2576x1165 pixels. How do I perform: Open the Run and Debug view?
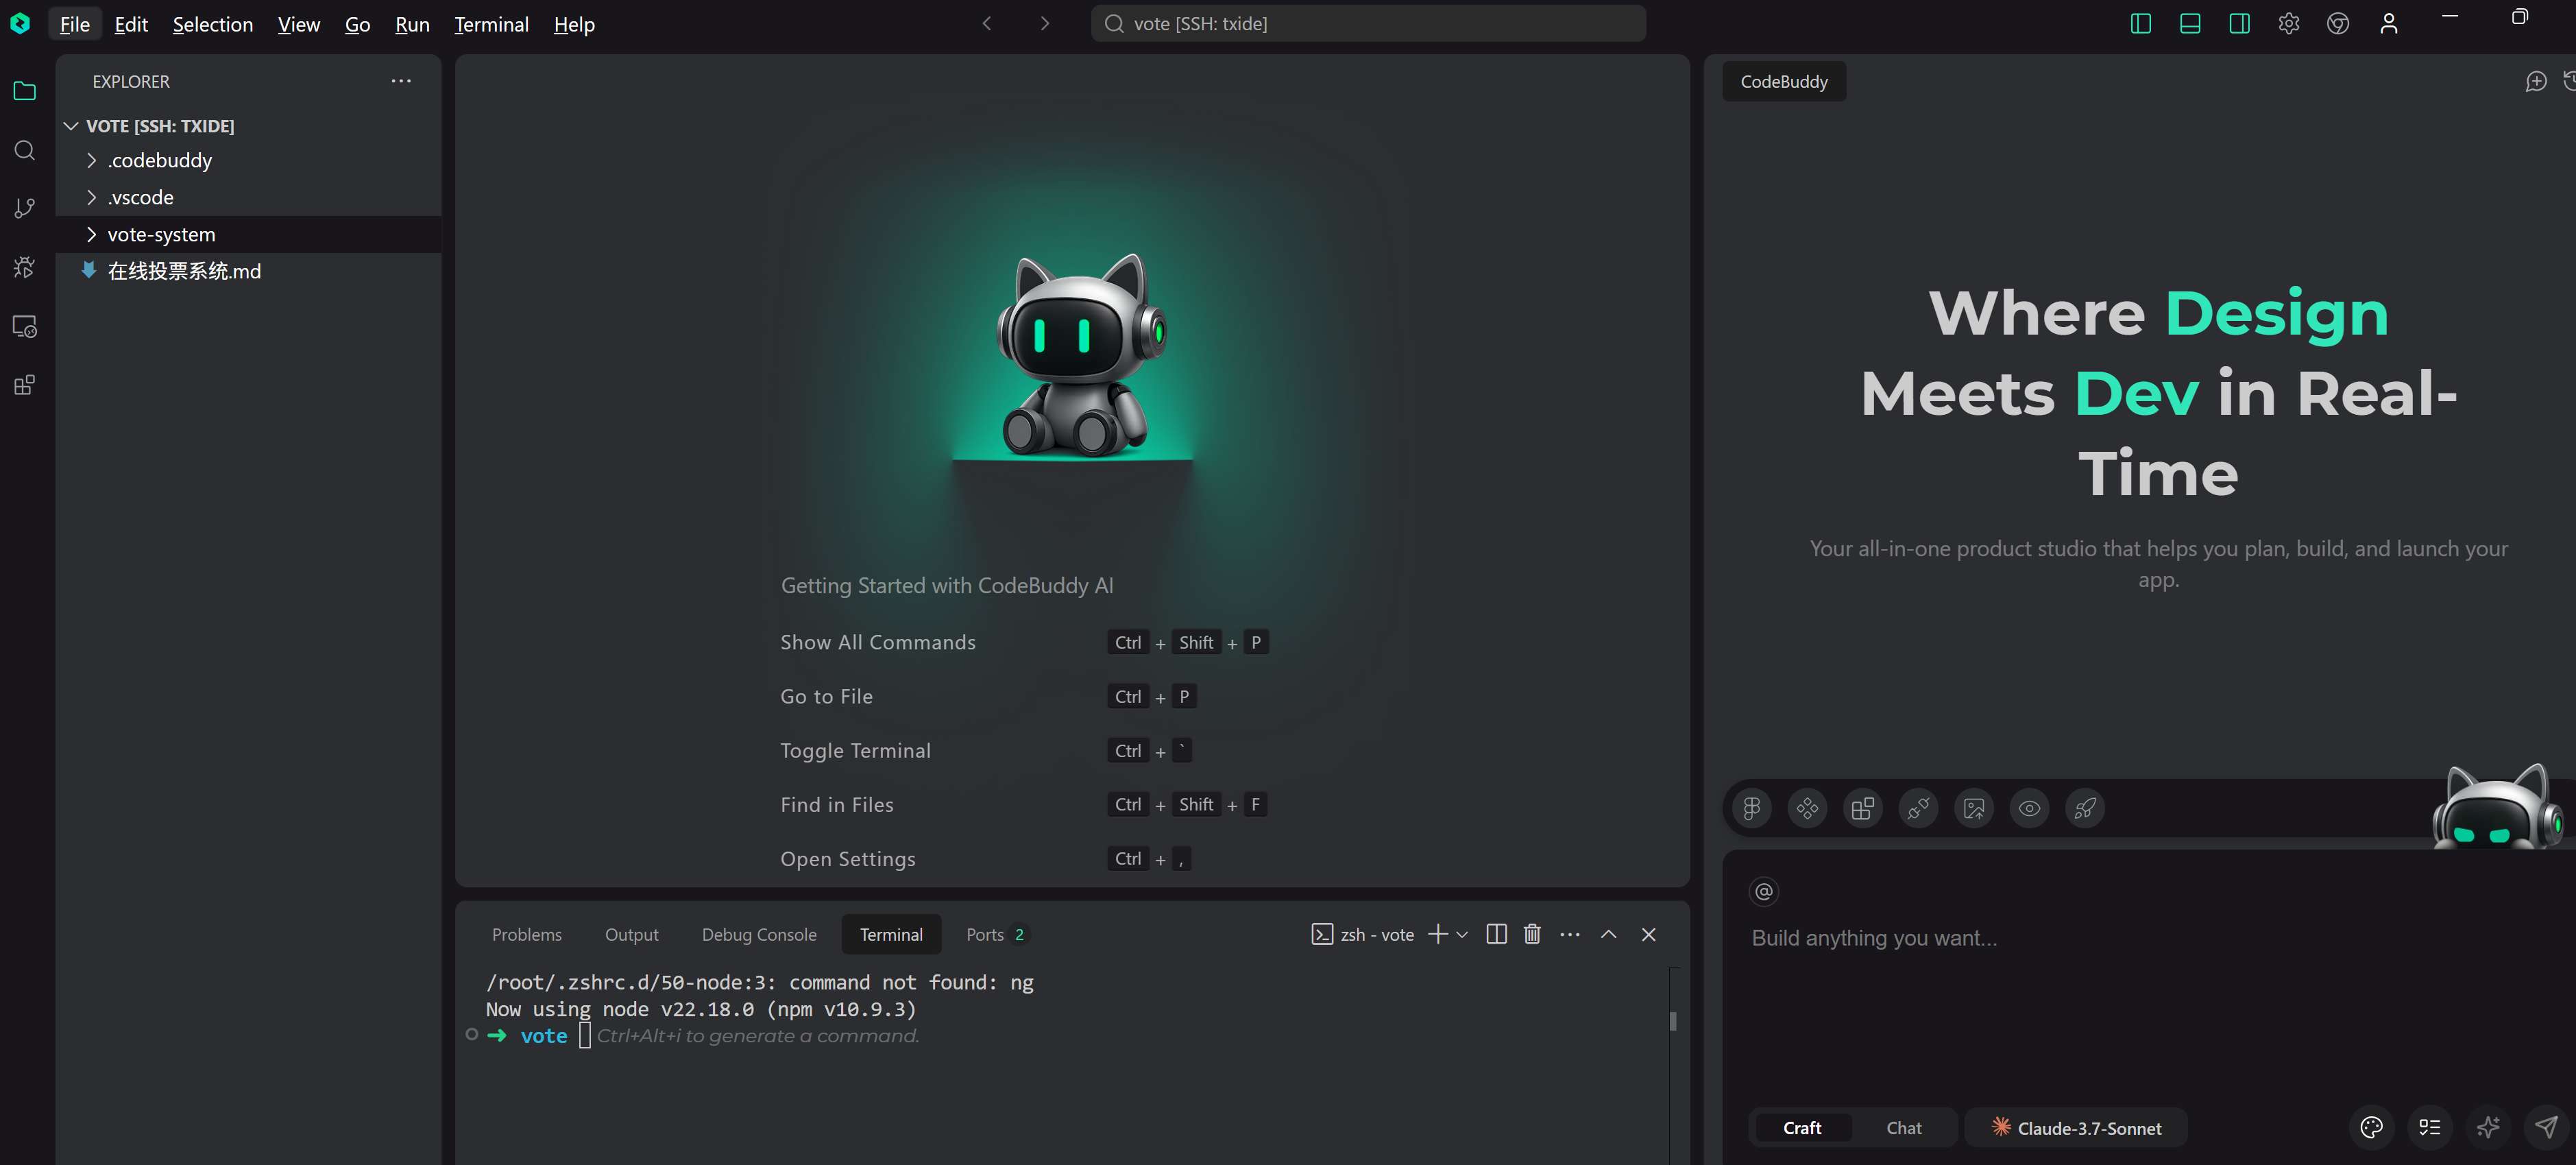pyautogui.click(x=25, y=267)
